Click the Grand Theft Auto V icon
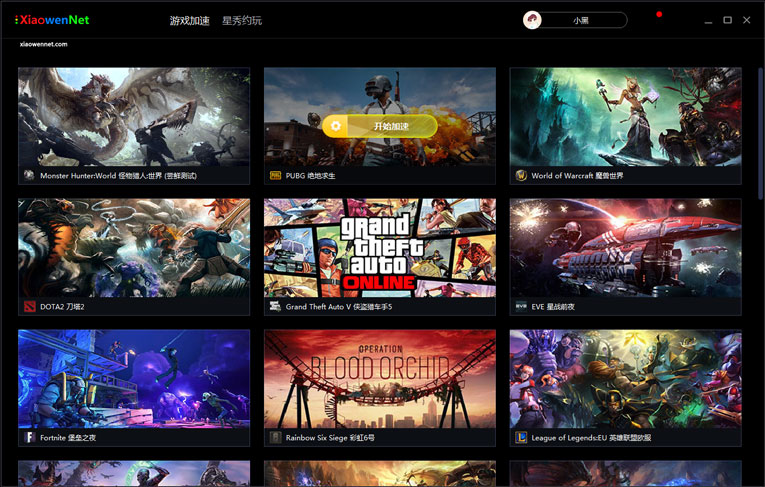This screenshot has height=487, width=765. pos(276,306)
